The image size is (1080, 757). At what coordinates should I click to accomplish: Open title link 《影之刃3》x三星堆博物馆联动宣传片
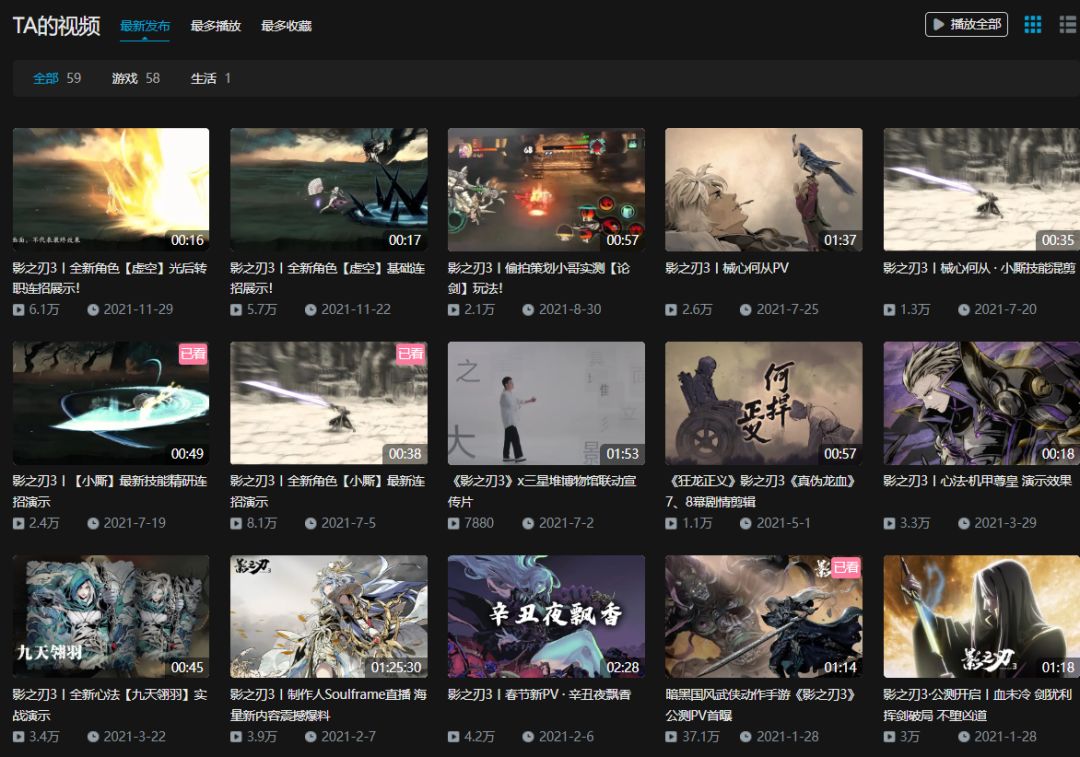point(542,491)
